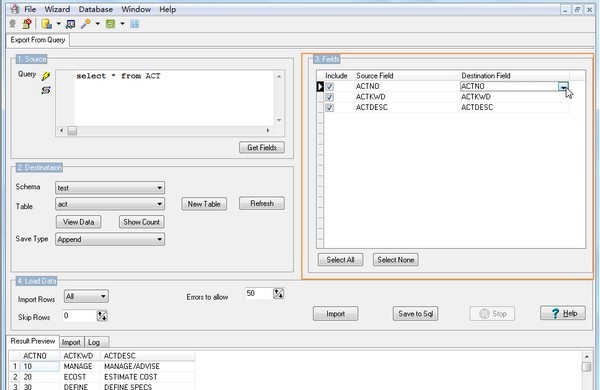Switch to the Import result tab

click(x=71, y=342)
